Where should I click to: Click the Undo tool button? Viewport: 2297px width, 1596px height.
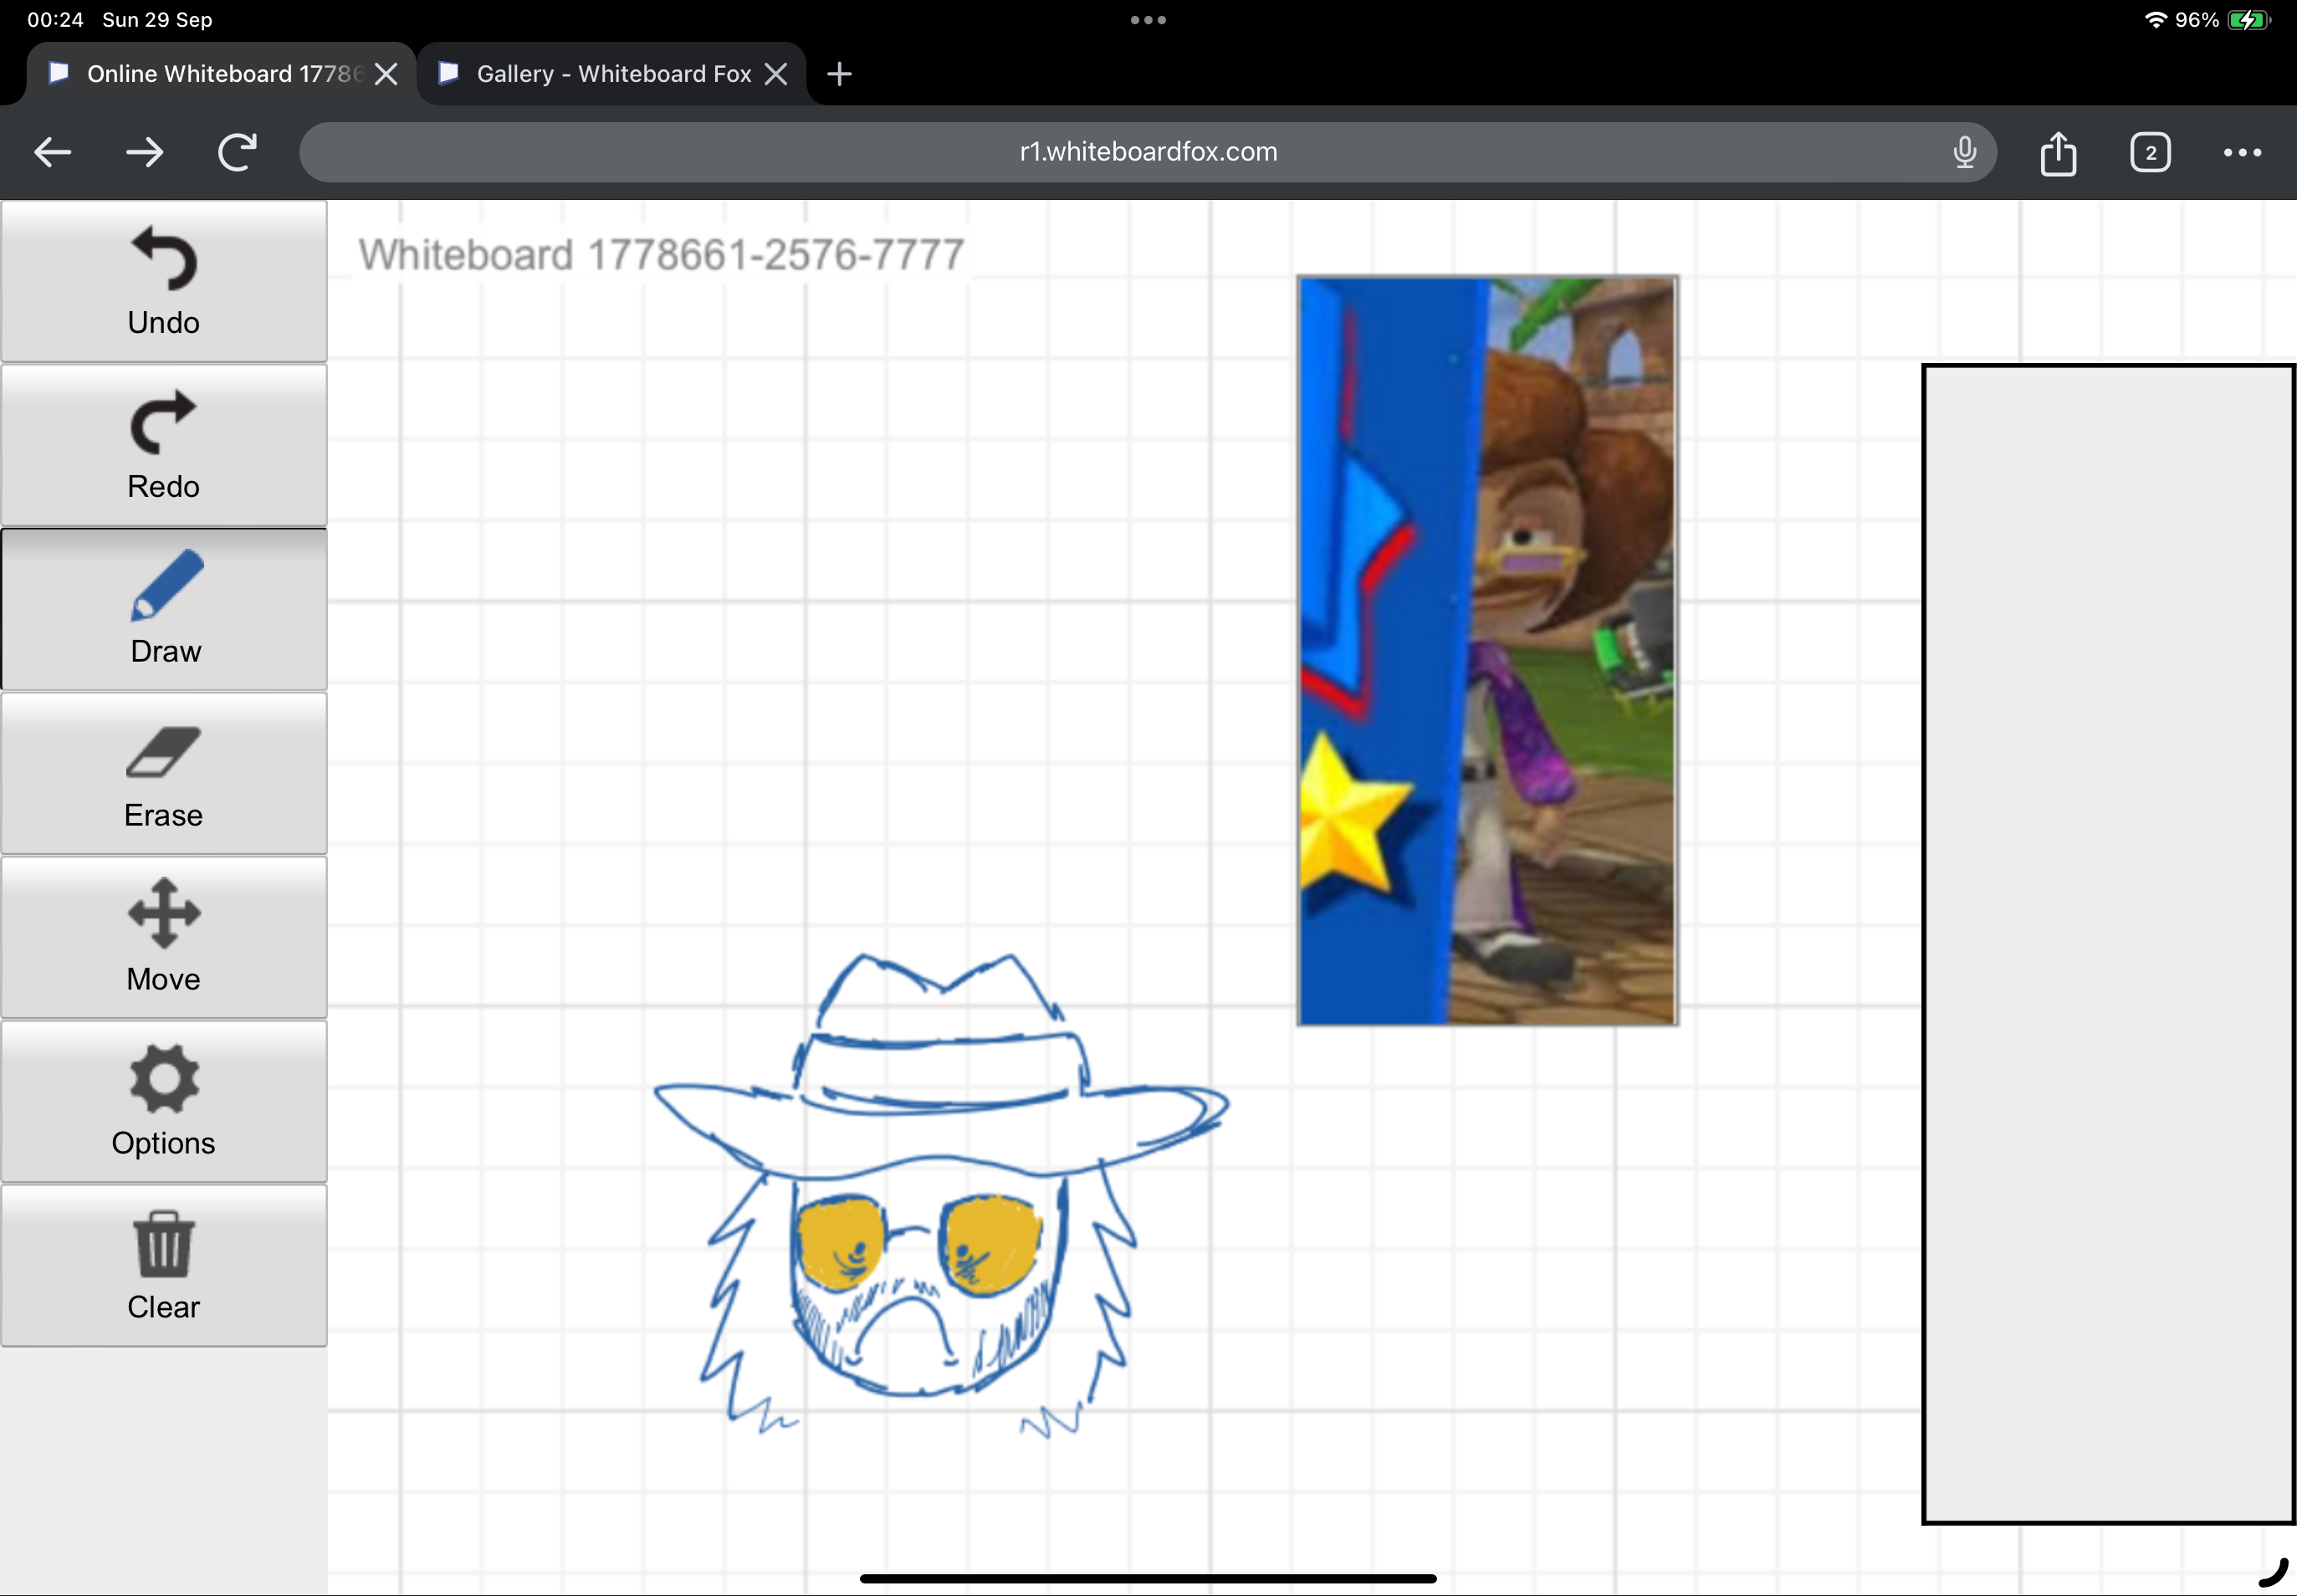click(x=163, y=281)
